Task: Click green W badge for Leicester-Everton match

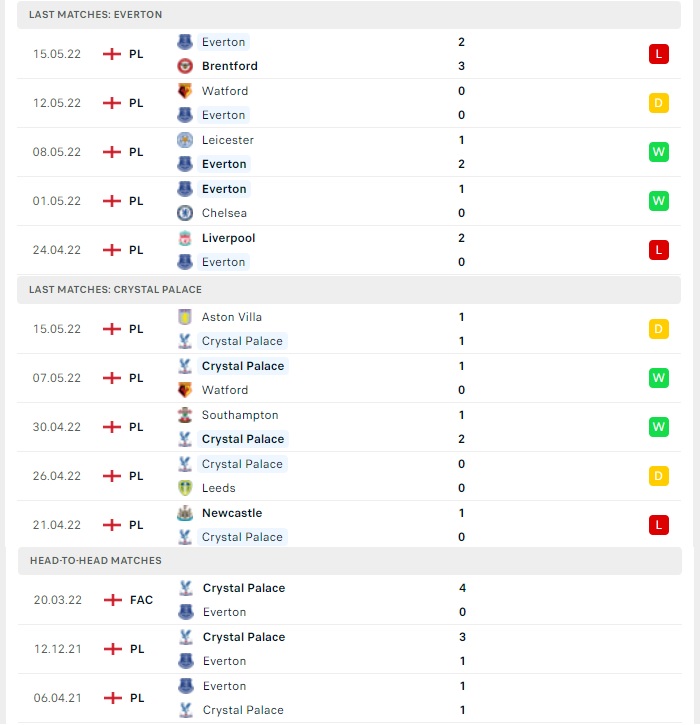Action: (658, 152)
